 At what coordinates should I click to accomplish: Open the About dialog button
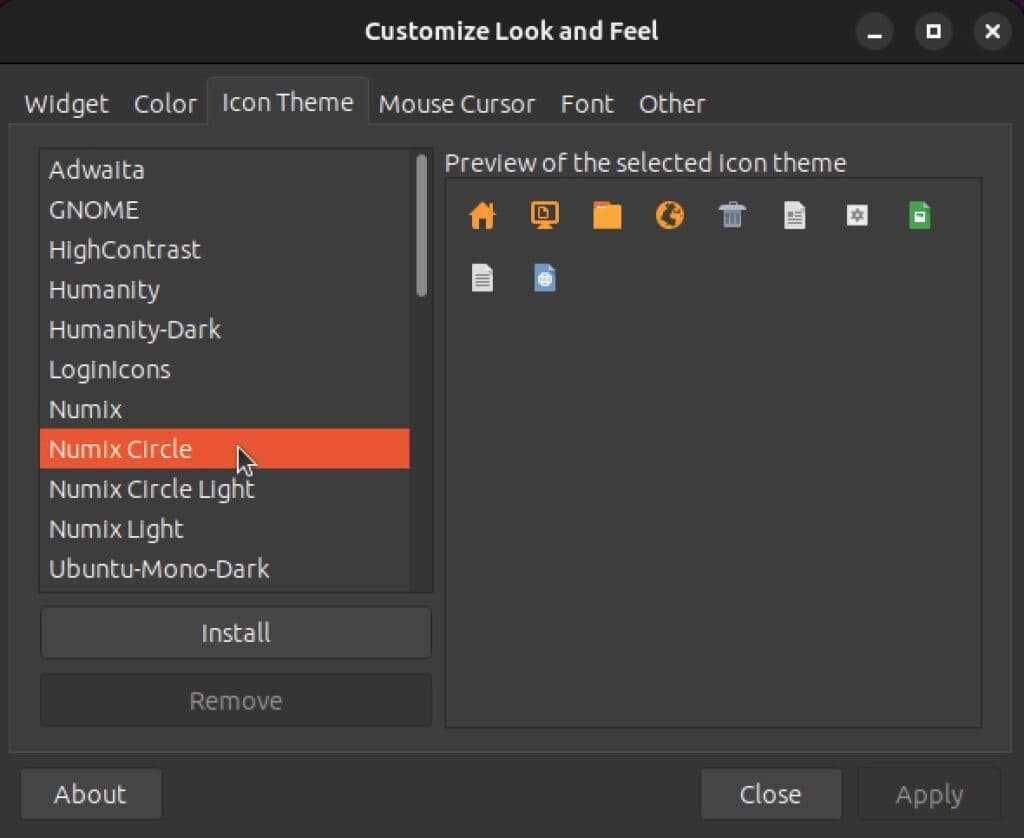click(x=91, y=794)
